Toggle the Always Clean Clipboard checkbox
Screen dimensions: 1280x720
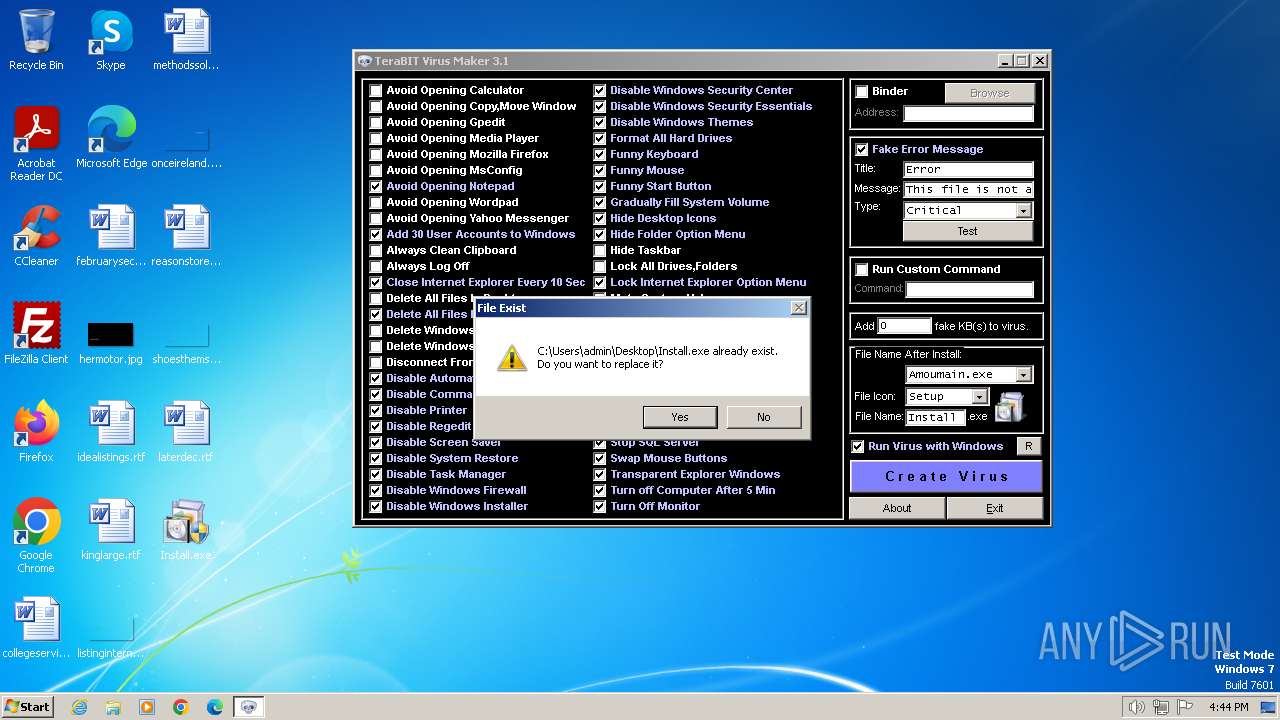376,250
